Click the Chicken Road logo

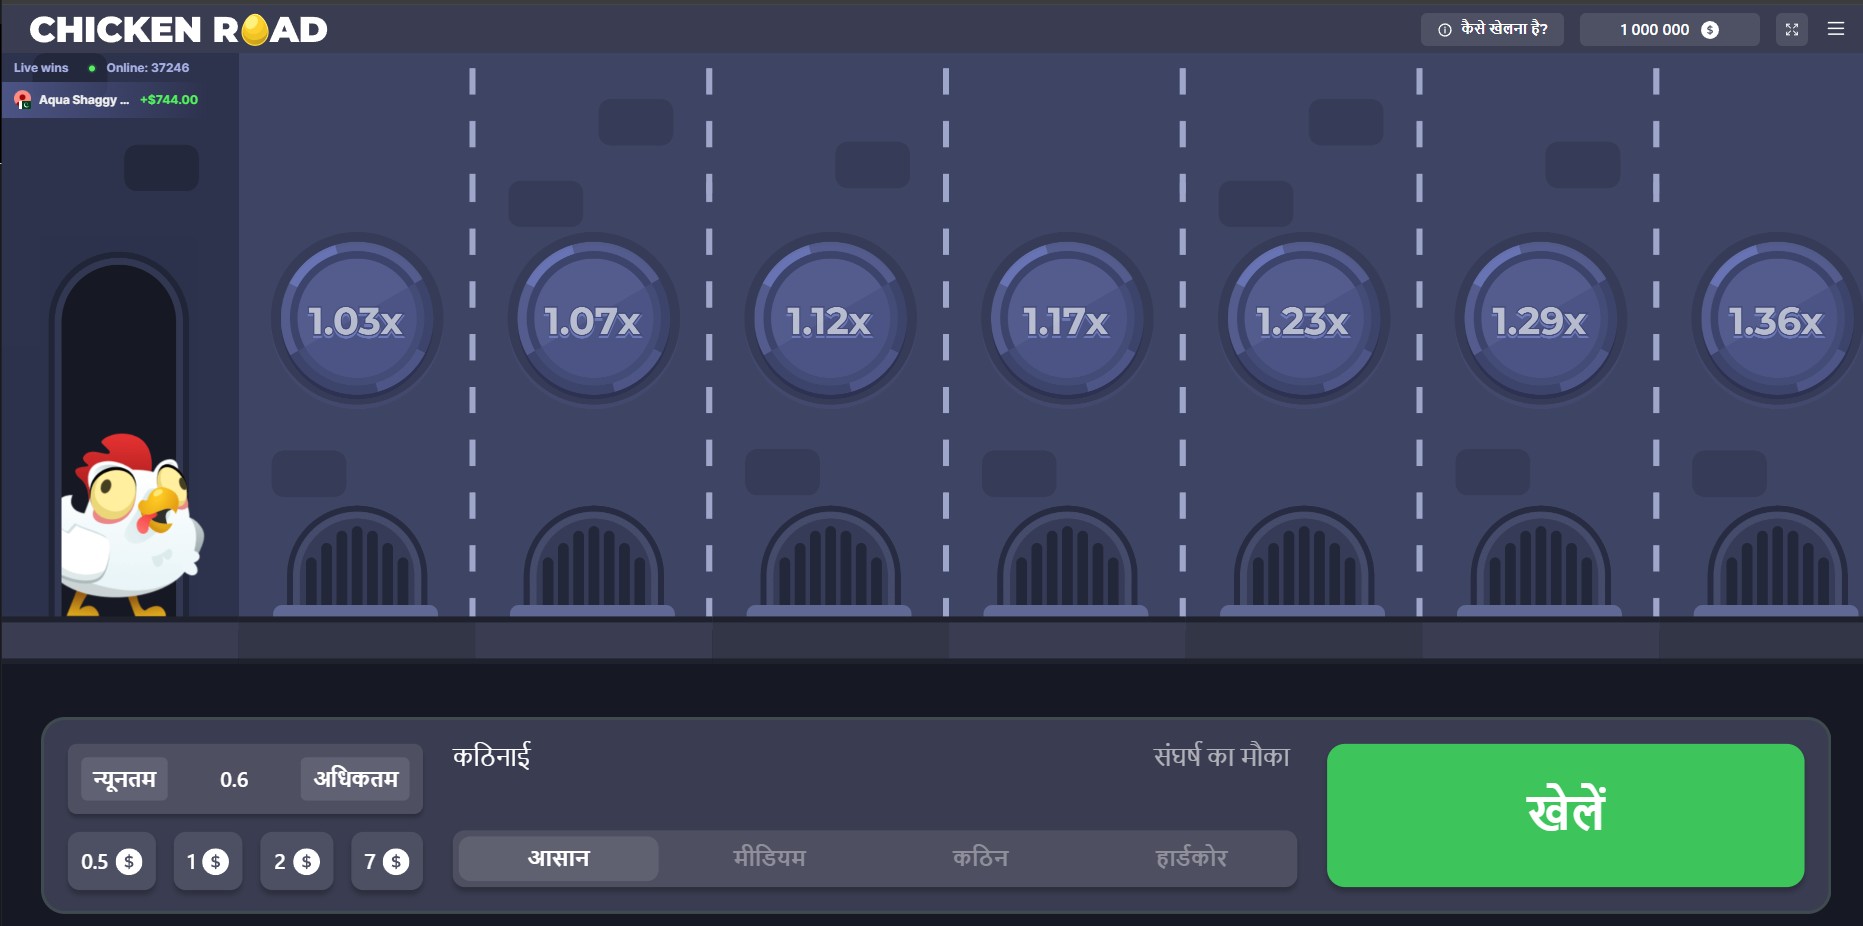(x=179, y=30)
